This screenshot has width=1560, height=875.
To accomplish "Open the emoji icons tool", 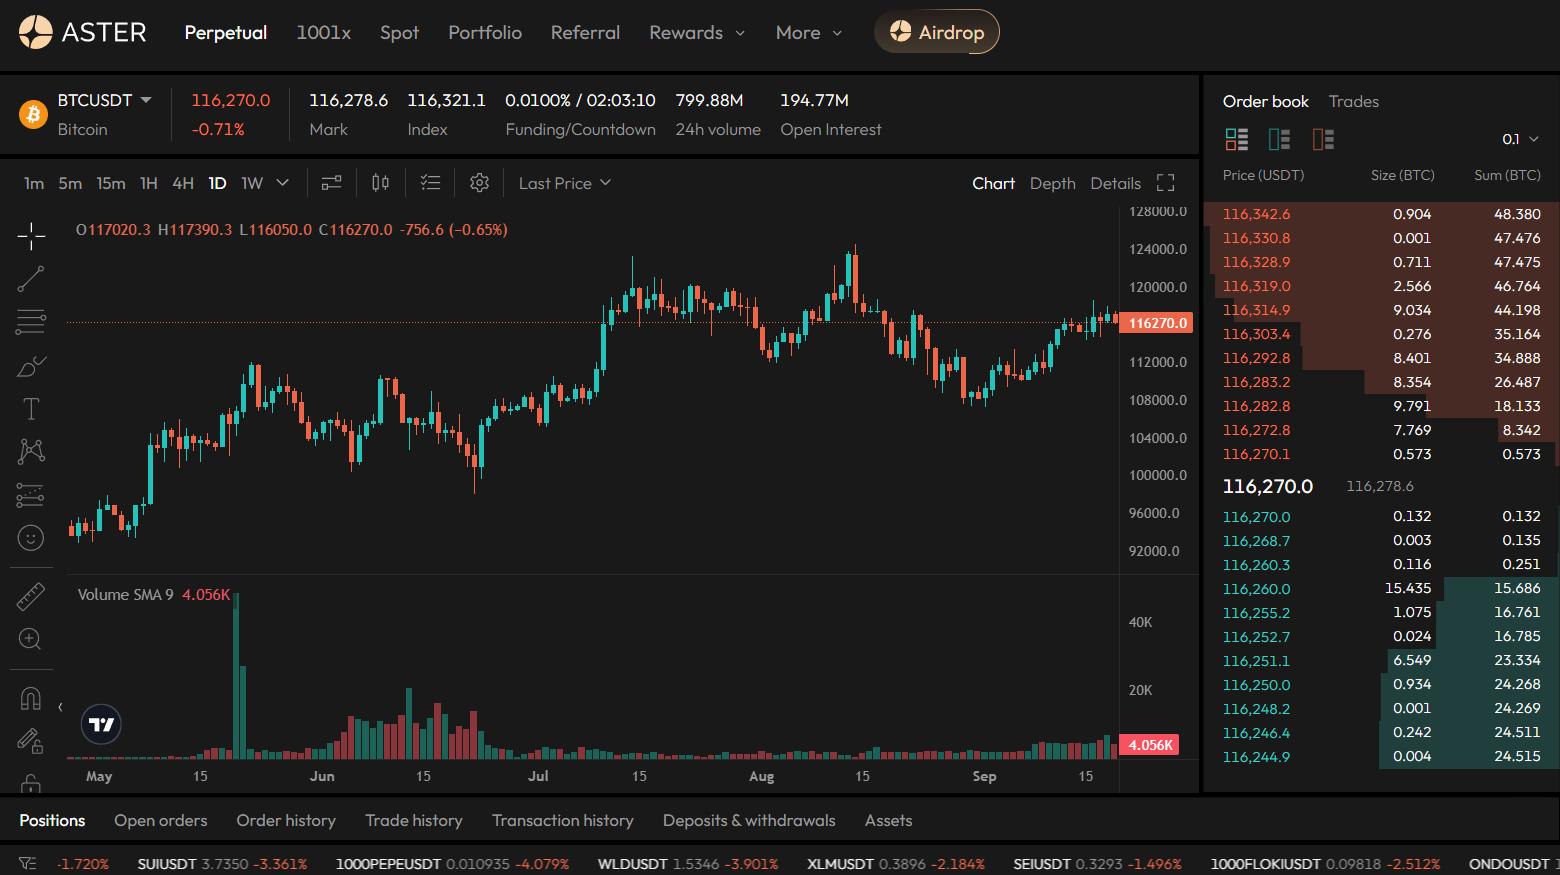I will 31,538.
